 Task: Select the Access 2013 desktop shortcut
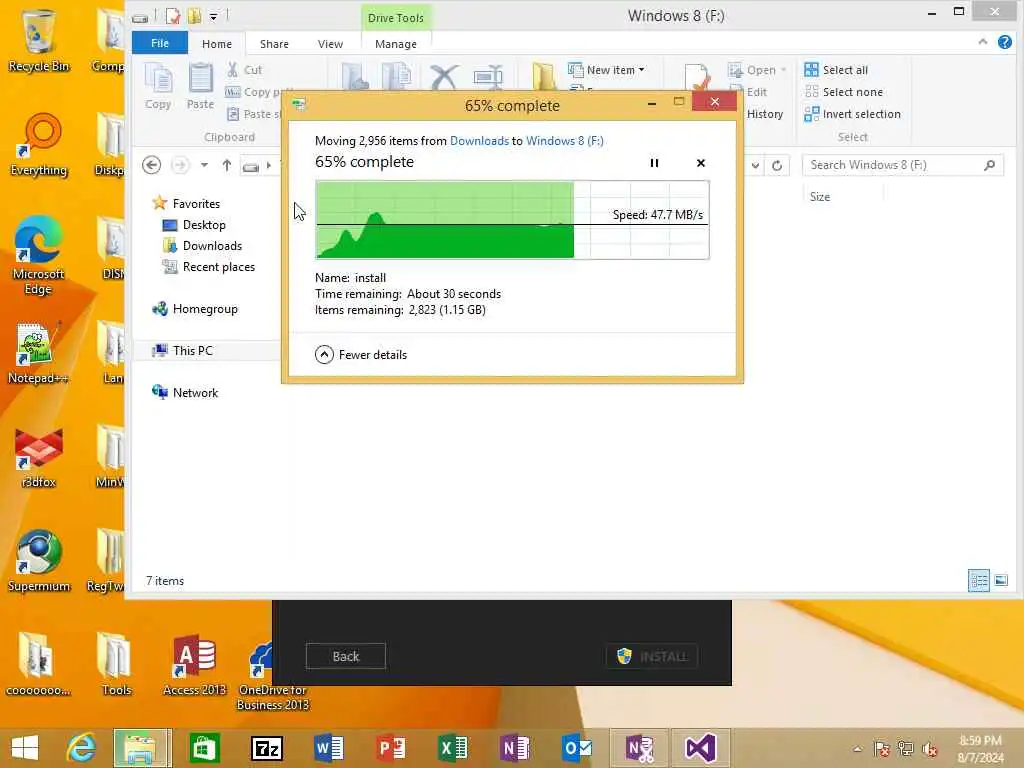pos(194,665)
